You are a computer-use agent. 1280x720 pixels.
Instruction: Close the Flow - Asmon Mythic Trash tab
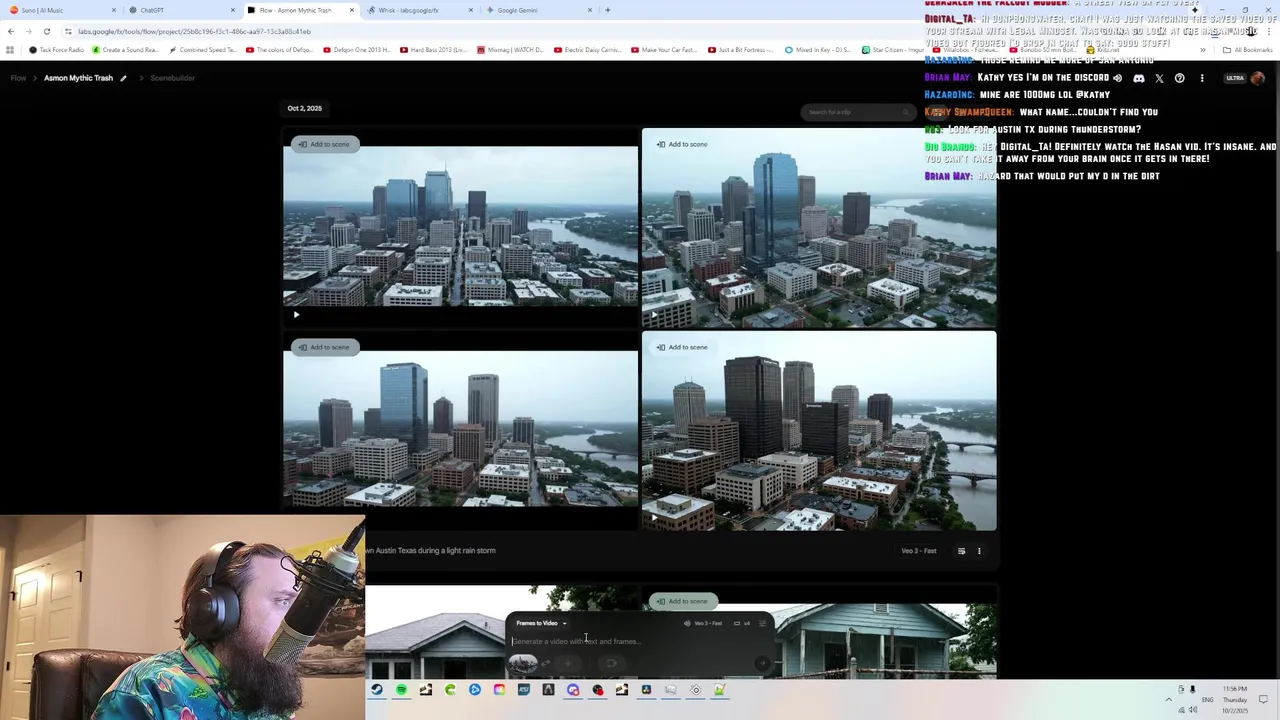click(x=352, y=10)
